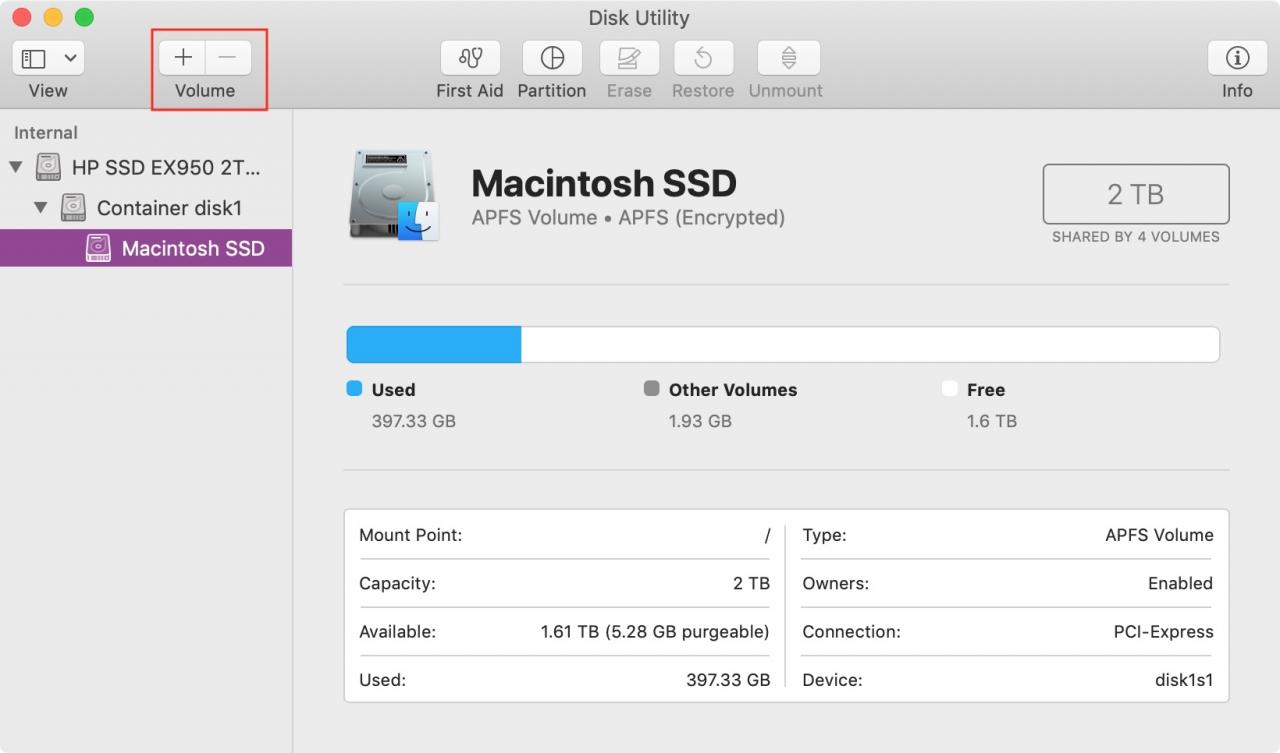Click the 'PCI-Express' connection value
The image size is (1280, 753).
(x=1163, y=632)
